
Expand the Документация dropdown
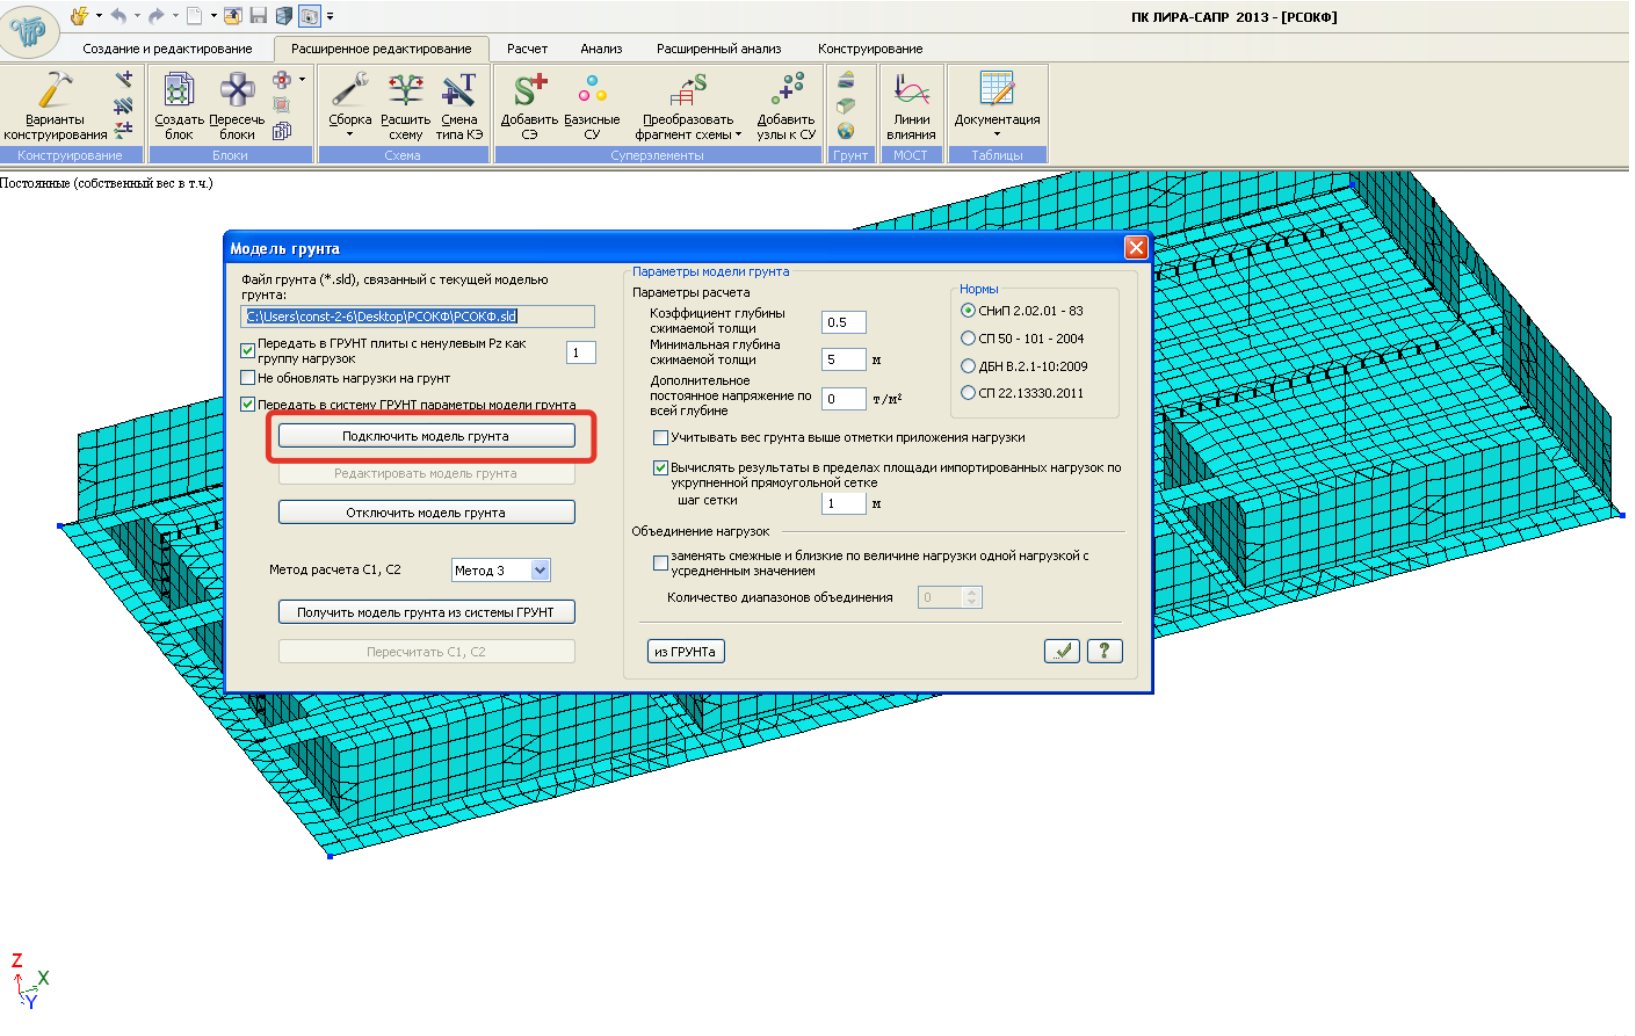click(997, 134)
